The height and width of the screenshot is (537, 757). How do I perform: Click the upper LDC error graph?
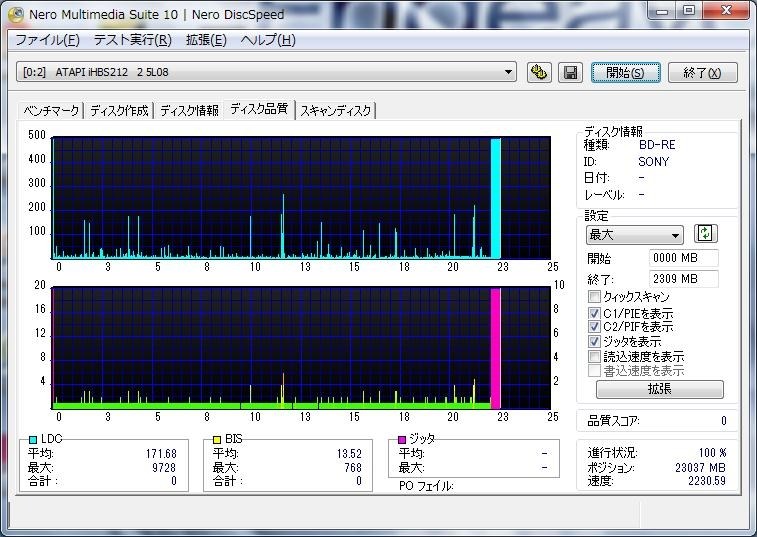301,198
